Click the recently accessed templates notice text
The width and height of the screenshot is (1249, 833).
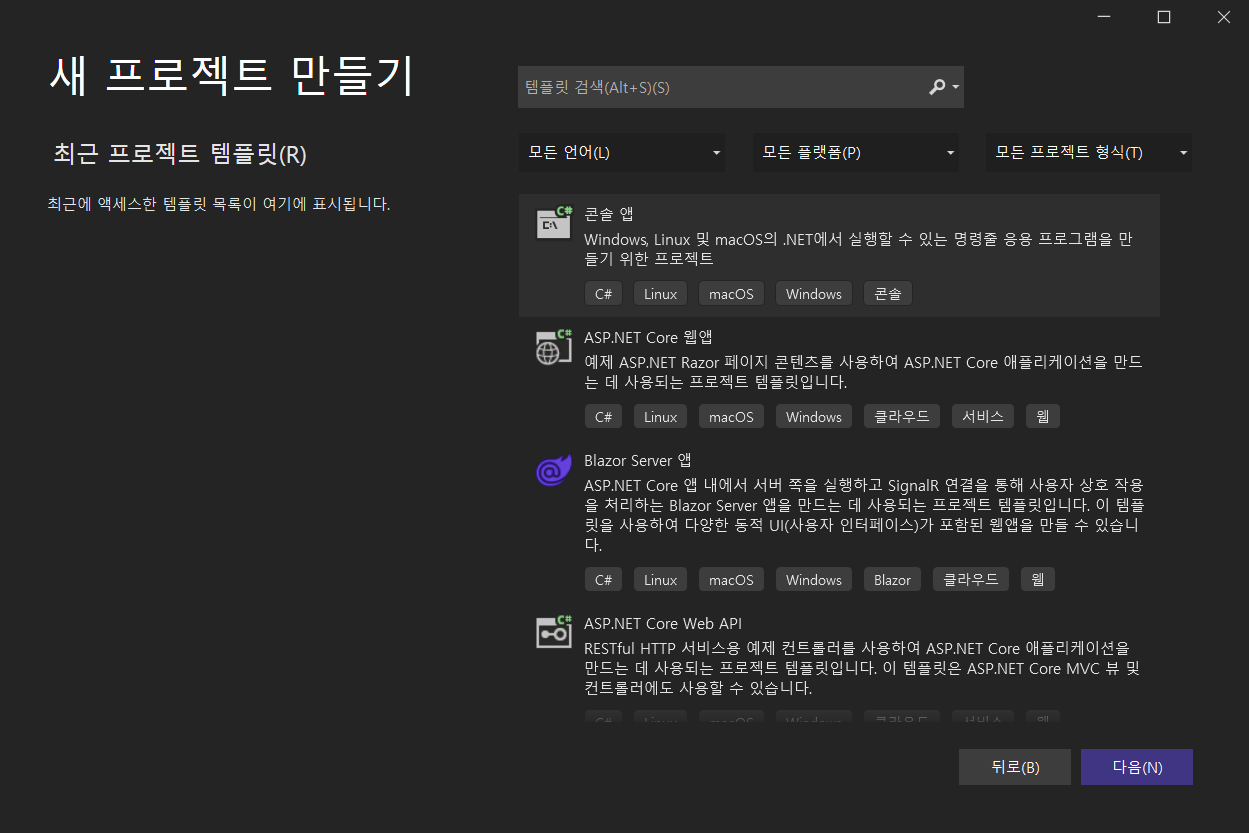coord(219,204)
